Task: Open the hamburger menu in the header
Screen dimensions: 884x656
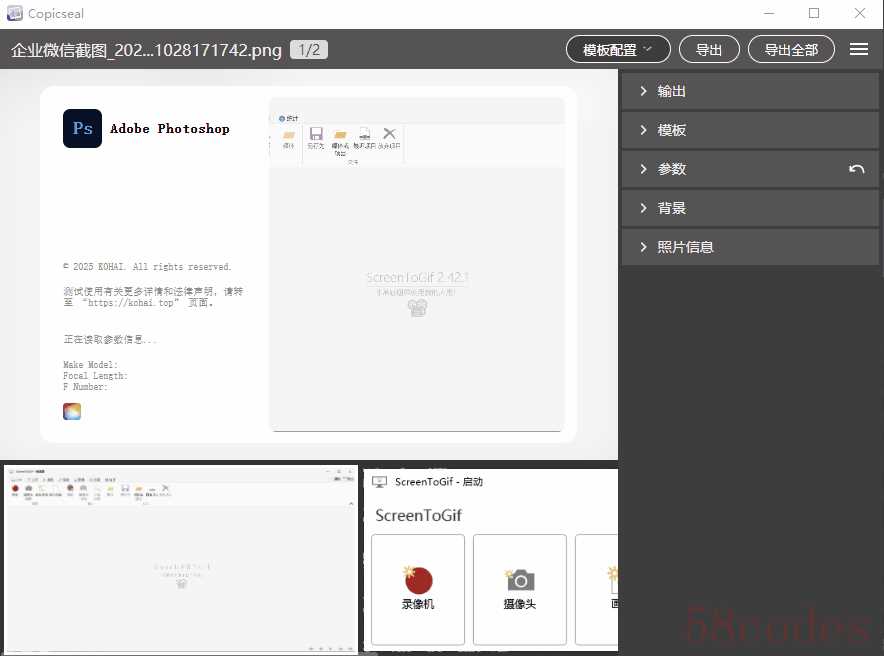Action: [858, 49]
